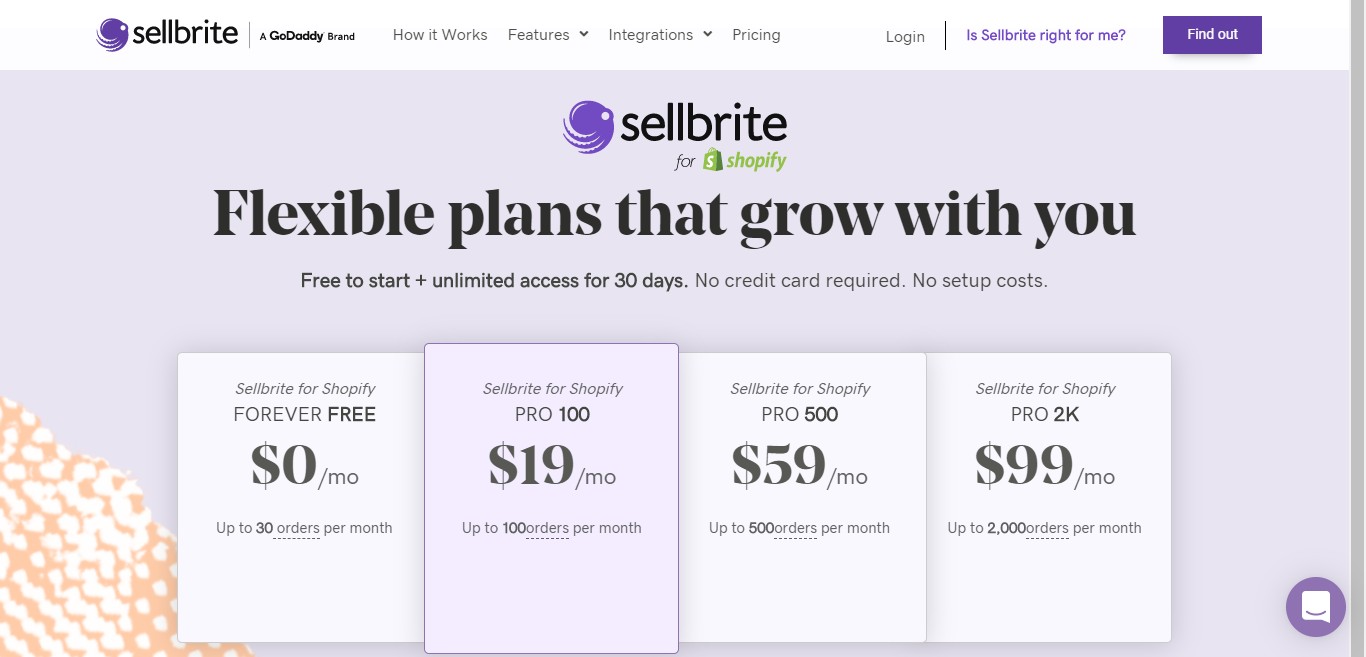This screenshot has height=657, width=1366.
Task: Click underlined 'orders' in Forever Free plan
Action: click(x=298, y=528)
